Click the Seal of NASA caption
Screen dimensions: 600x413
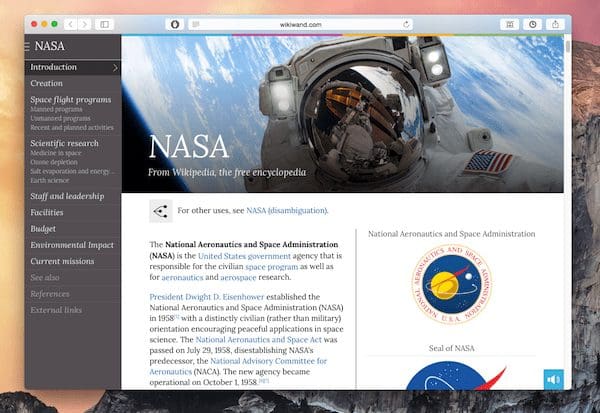point(452,348)
